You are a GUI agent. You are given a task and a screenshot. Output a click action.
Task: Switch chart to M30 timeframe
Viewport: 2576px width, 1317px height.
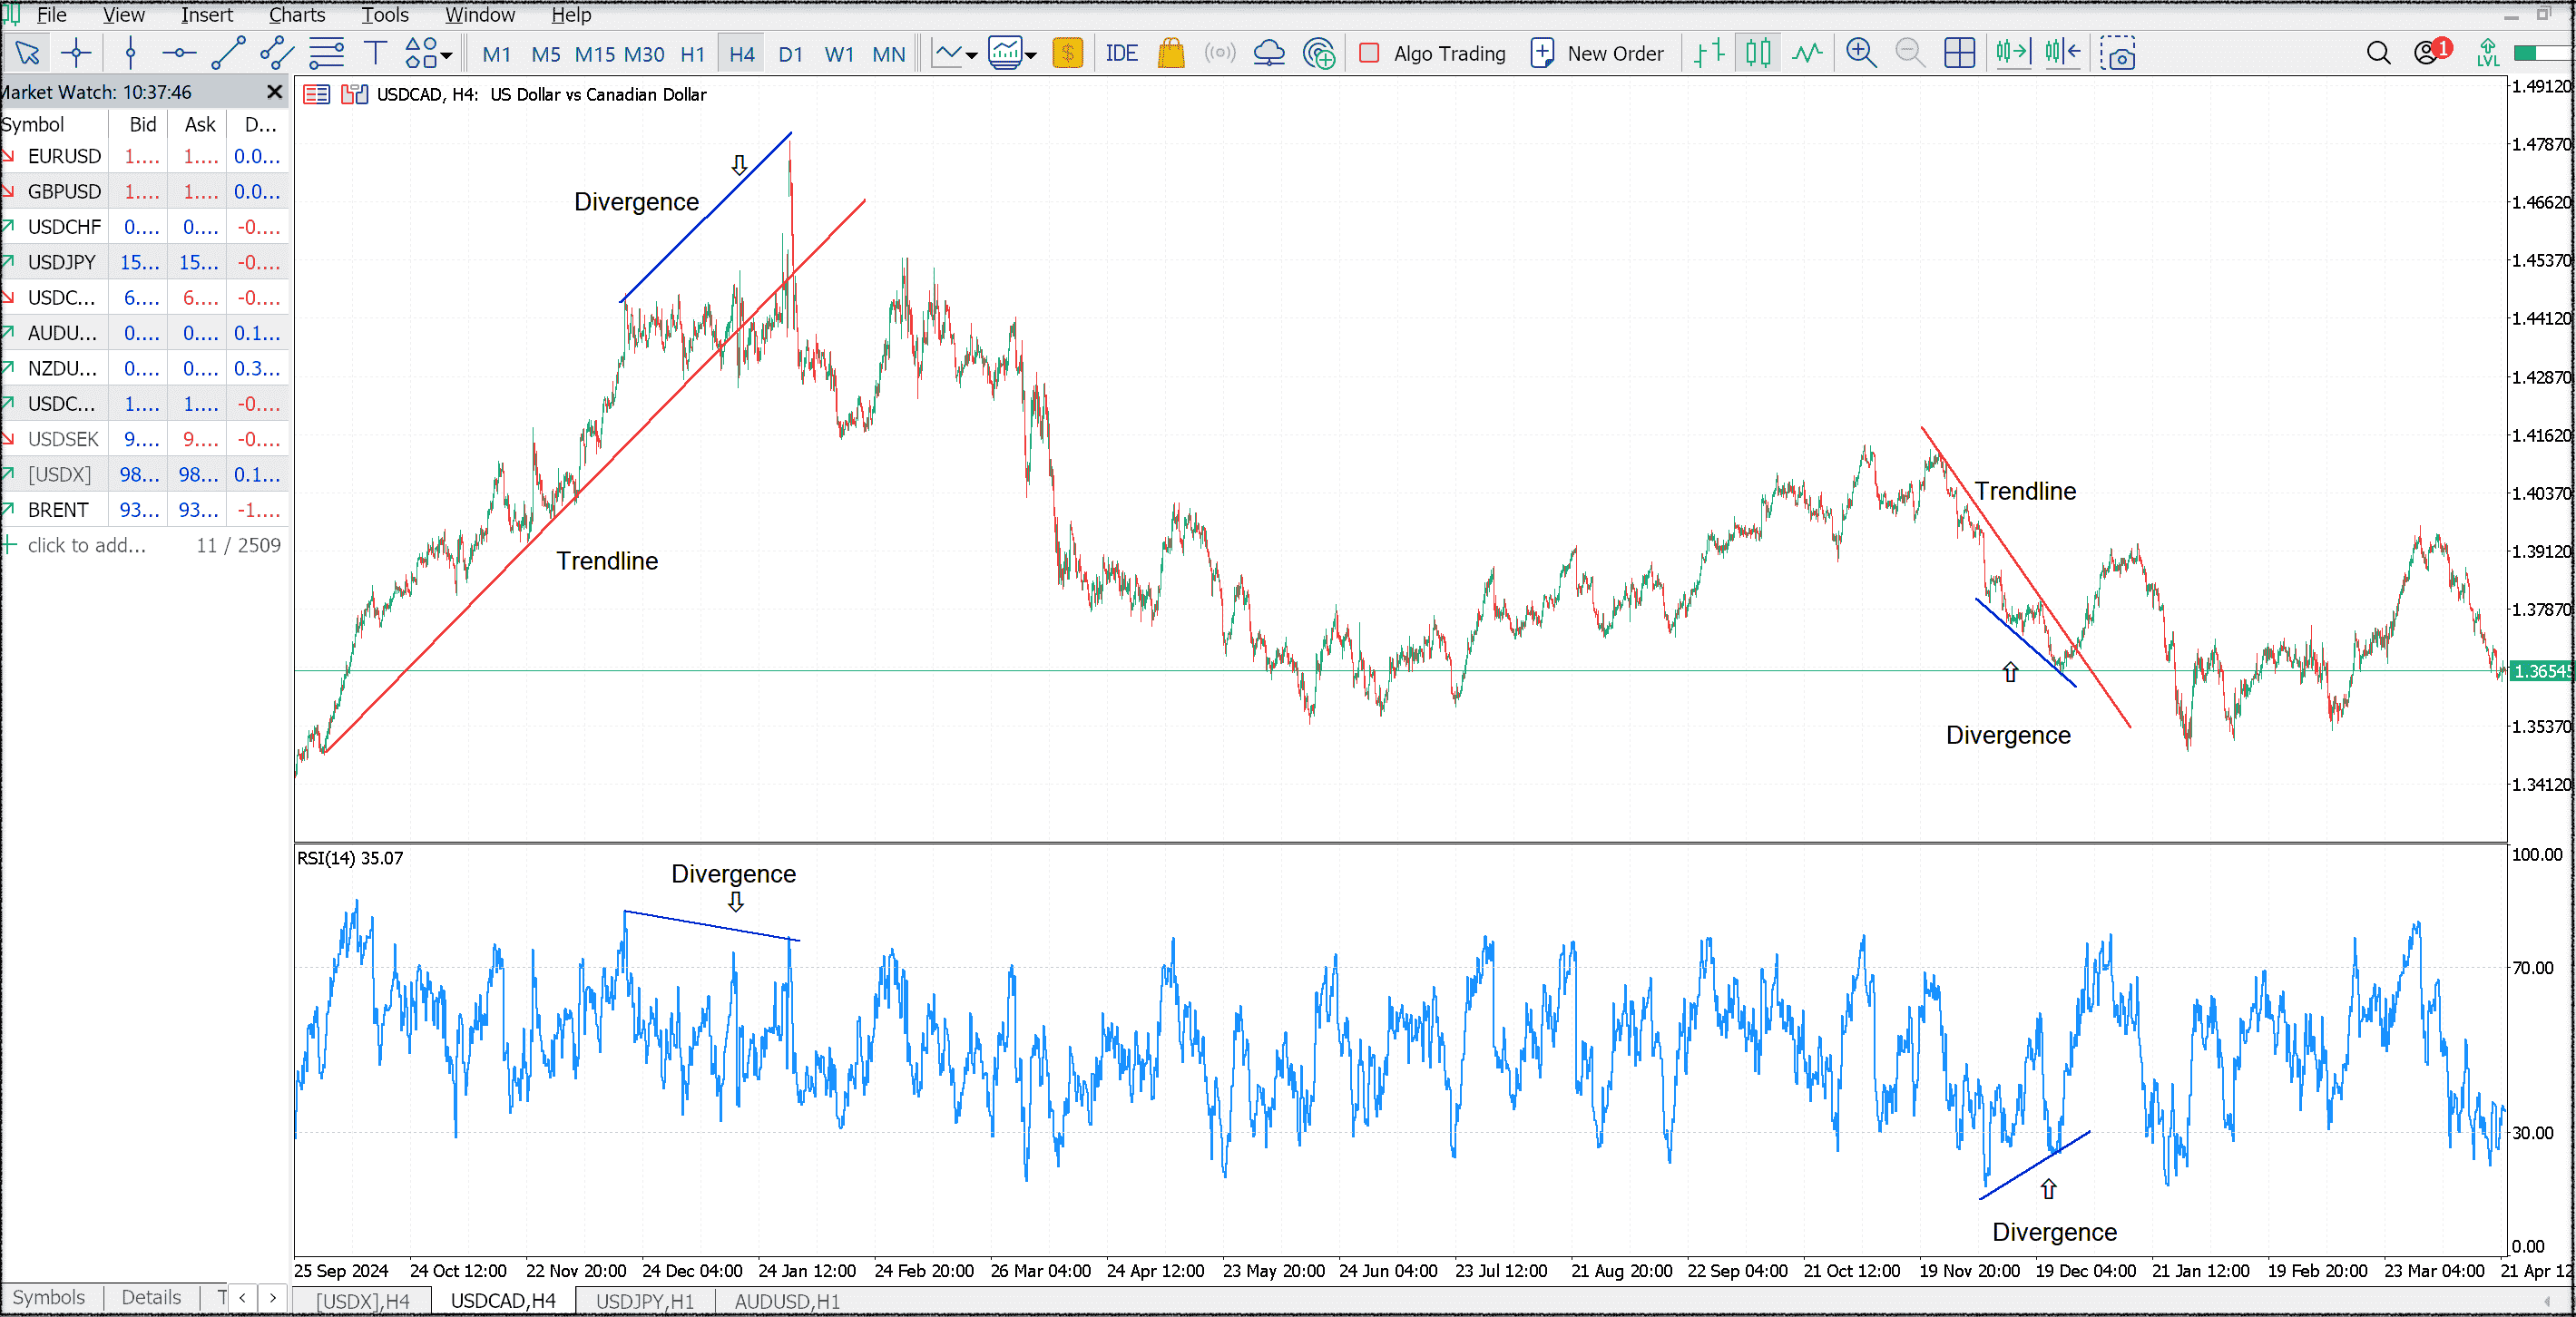(644, 54)
